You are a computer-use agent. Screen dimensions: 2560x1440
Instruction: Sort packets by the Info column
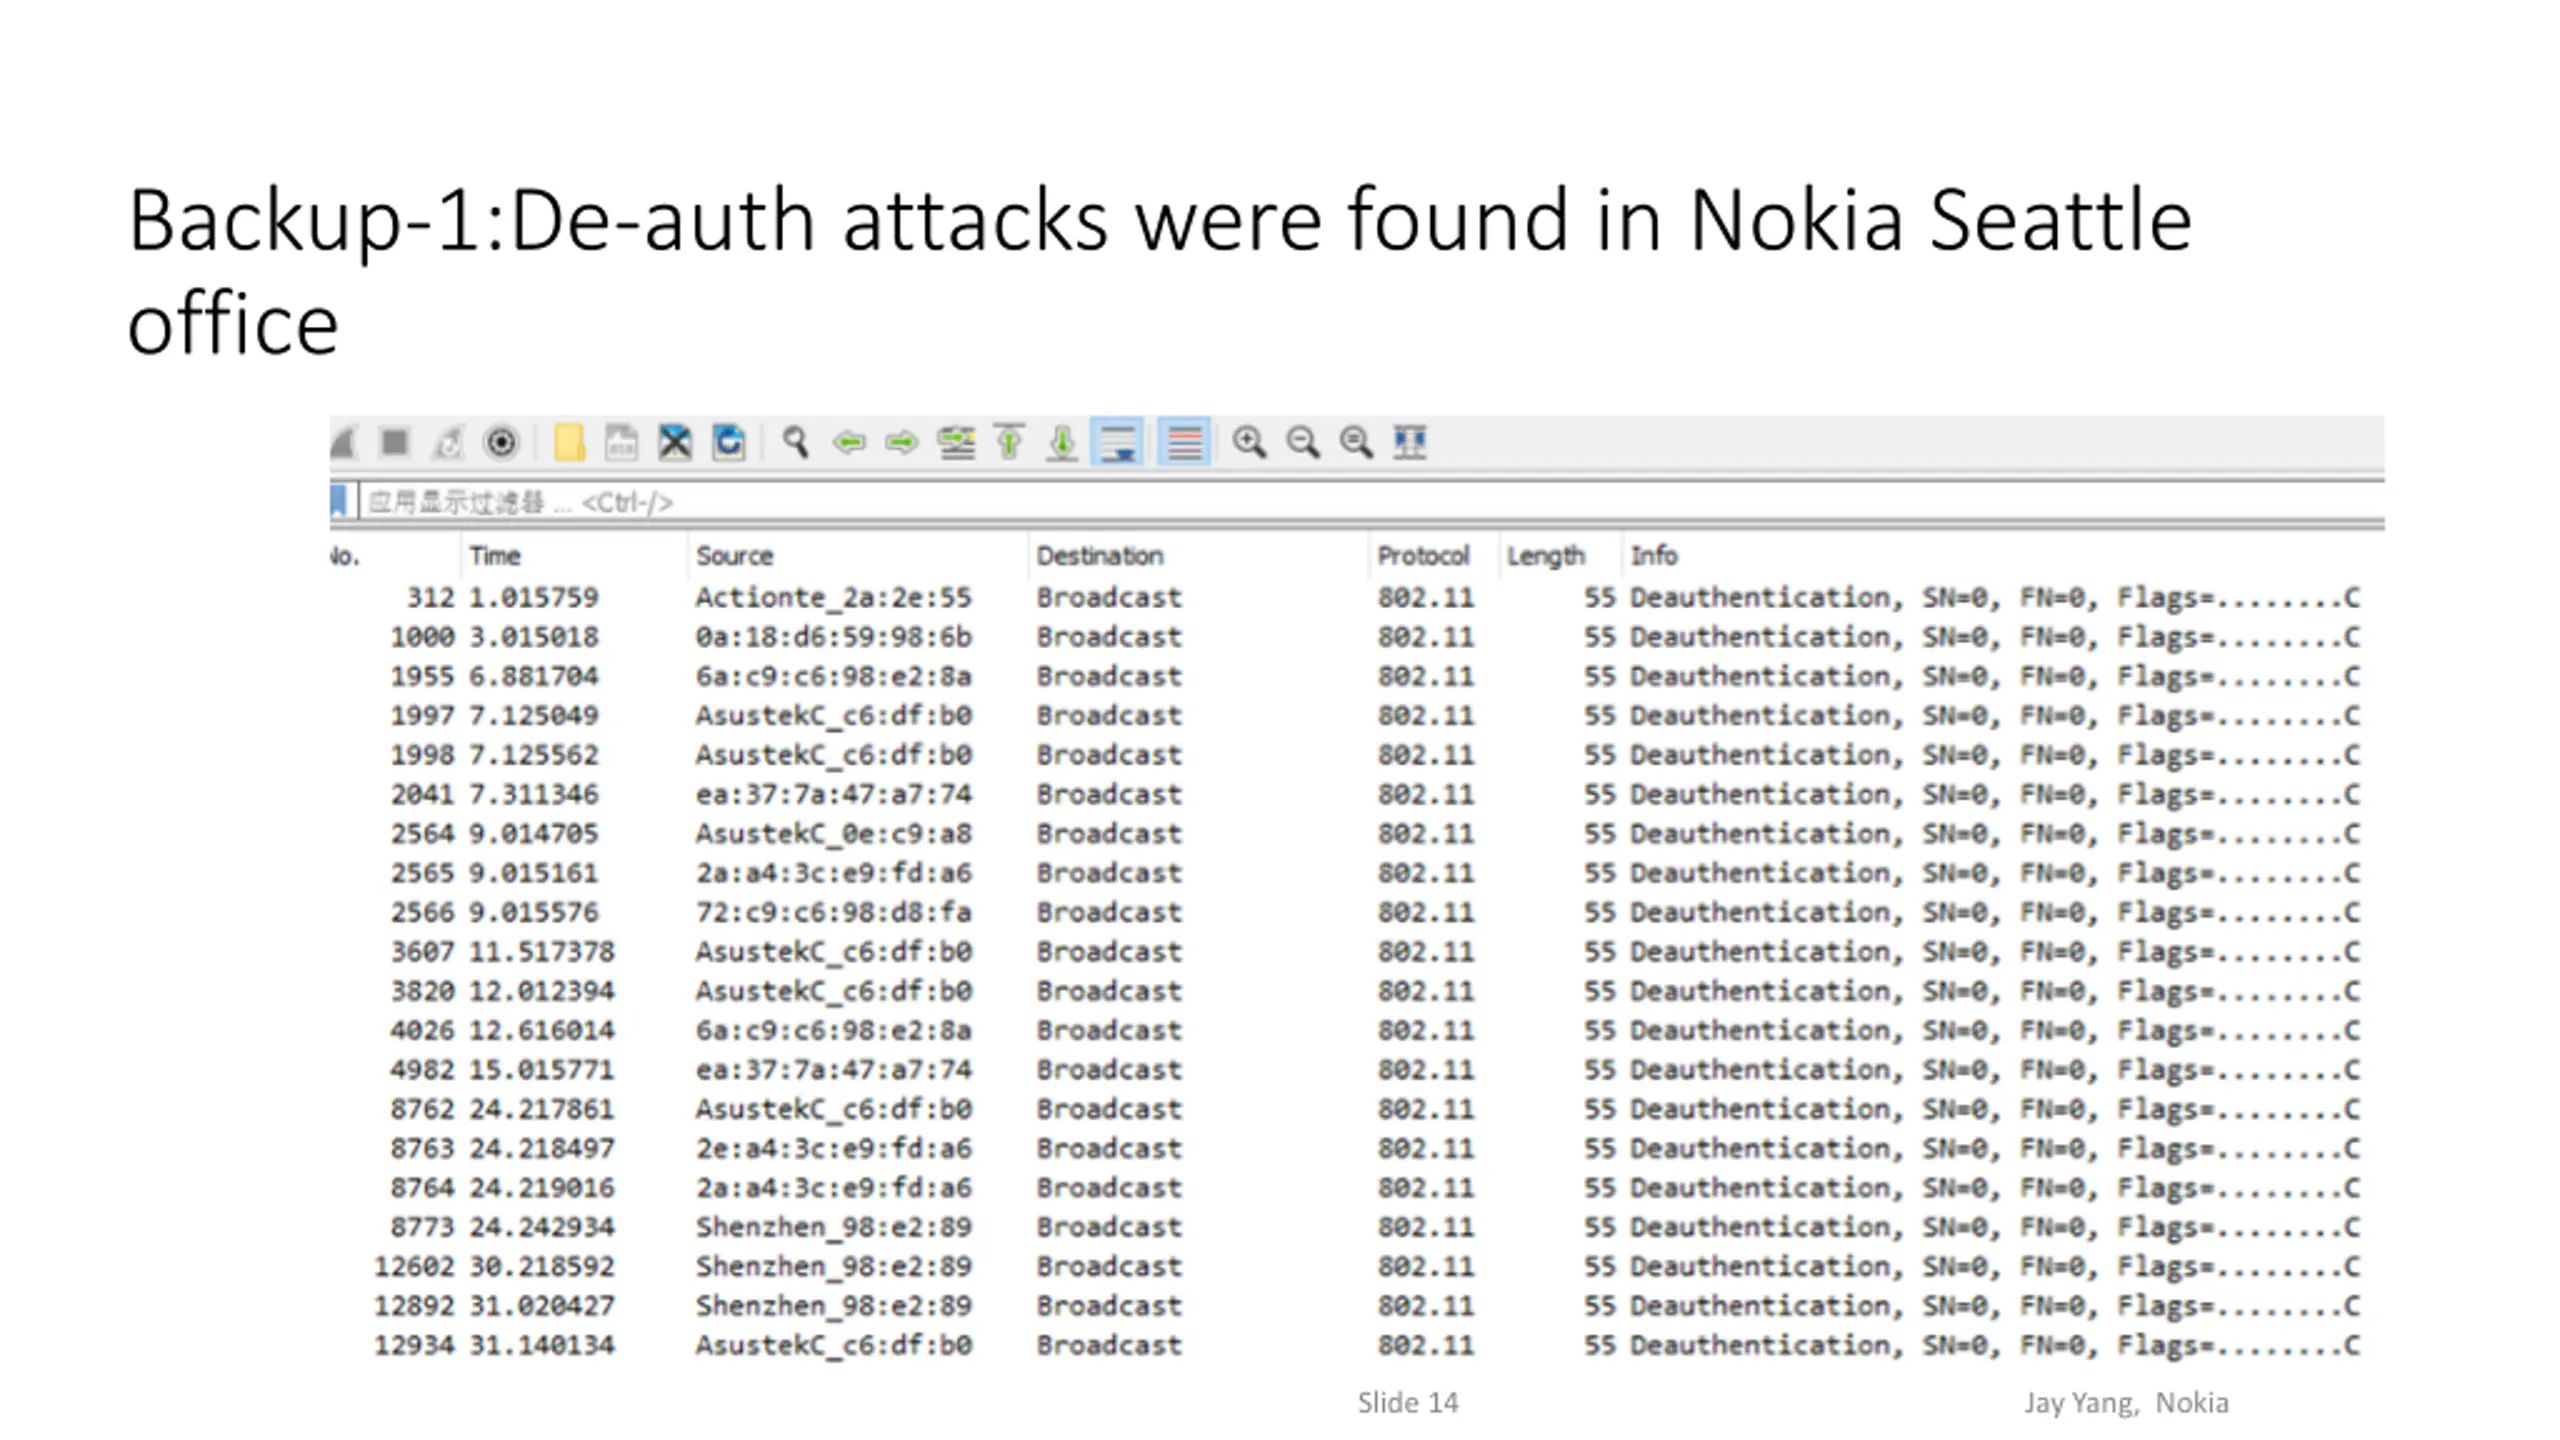(2002, 556)
